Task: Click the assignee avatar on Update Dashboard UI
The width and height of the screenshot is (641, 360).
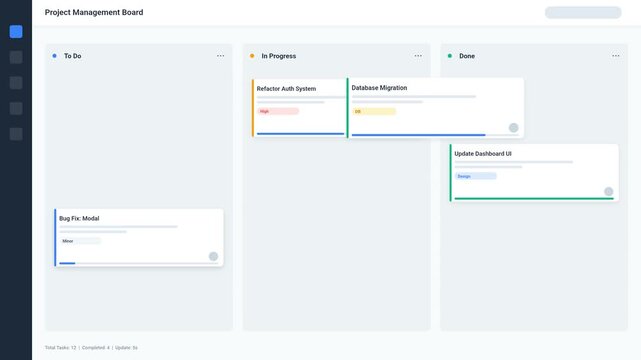Action: tap(609, 191)
